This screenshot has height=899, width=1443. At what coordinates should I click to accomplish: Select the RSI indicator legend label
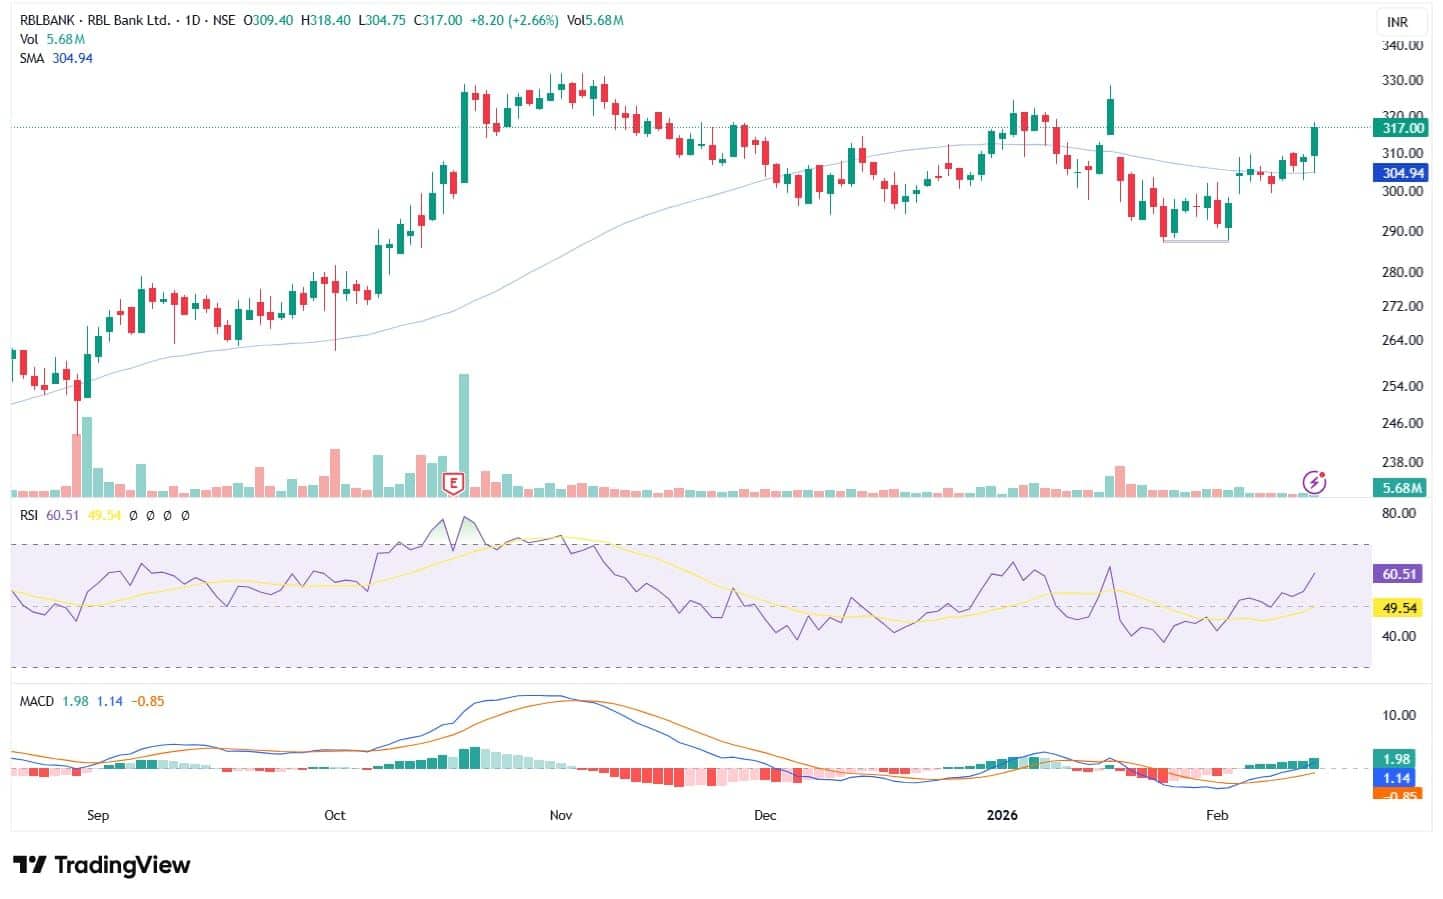29,515
